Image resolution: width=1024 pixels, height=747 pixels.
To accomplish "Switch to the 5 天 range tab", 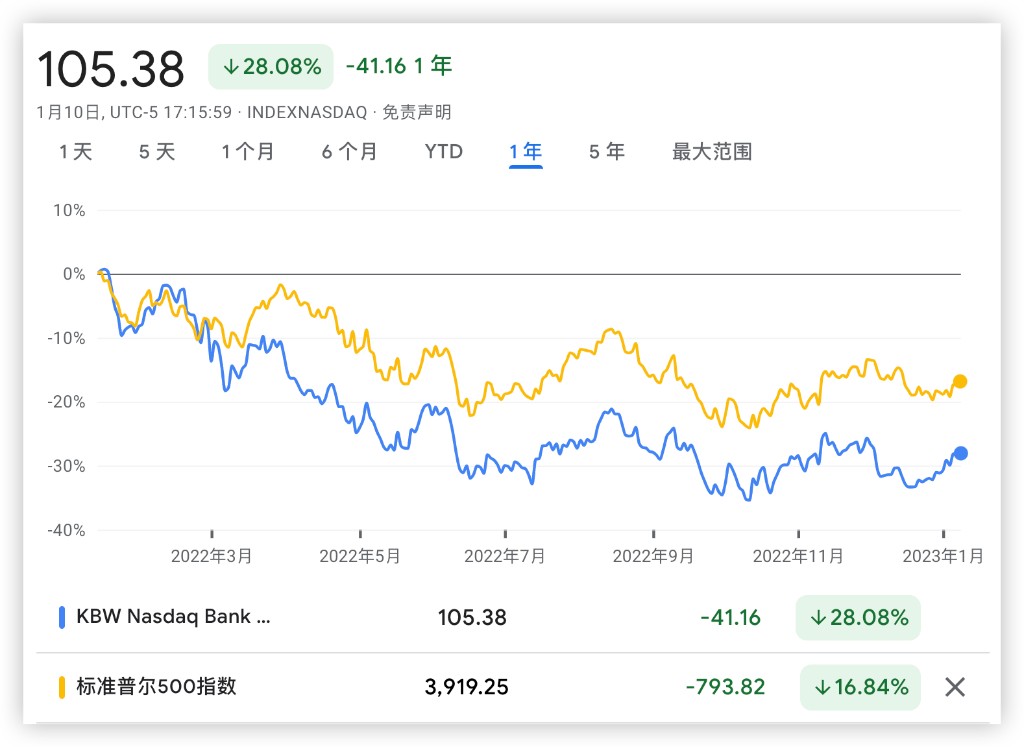I will pos(157,152).
